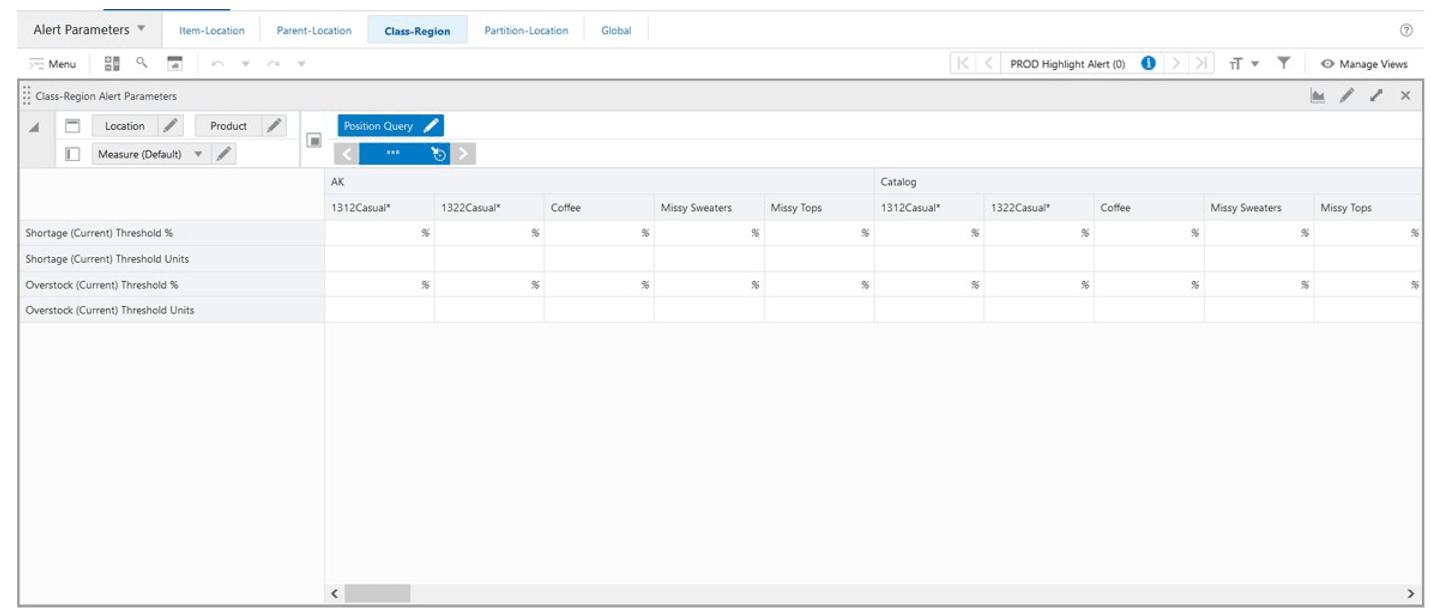Click the redo arrow icon
1431x614 pixels.
(274, 64)
